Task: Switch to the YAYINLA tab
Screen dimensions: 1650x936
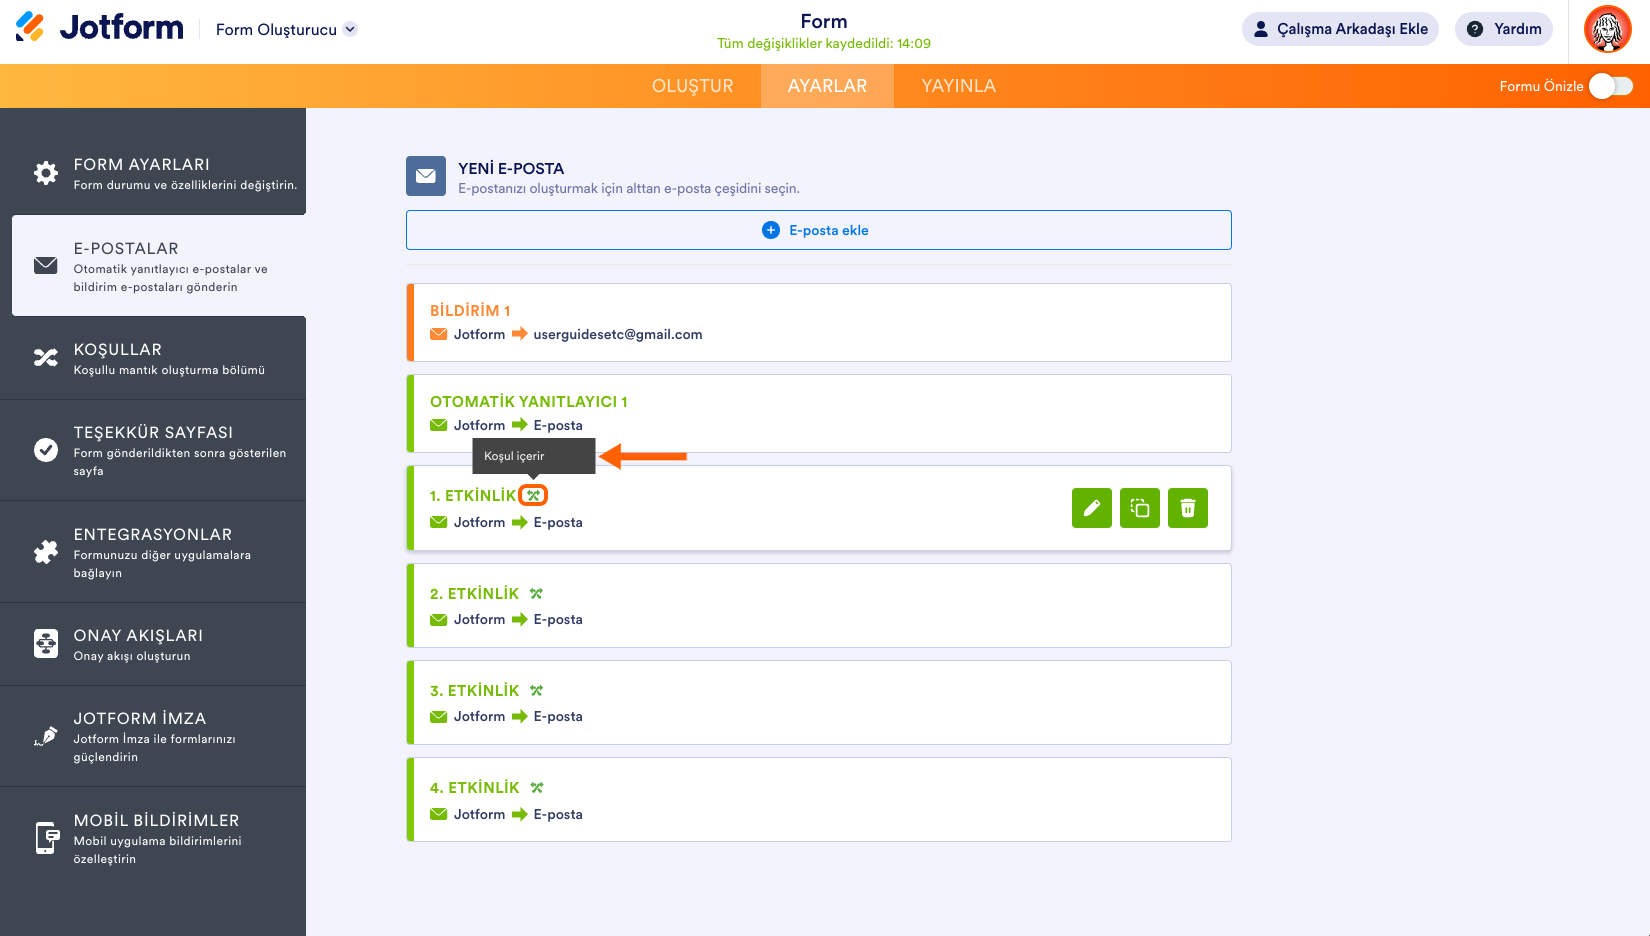Action: [959, 86]
